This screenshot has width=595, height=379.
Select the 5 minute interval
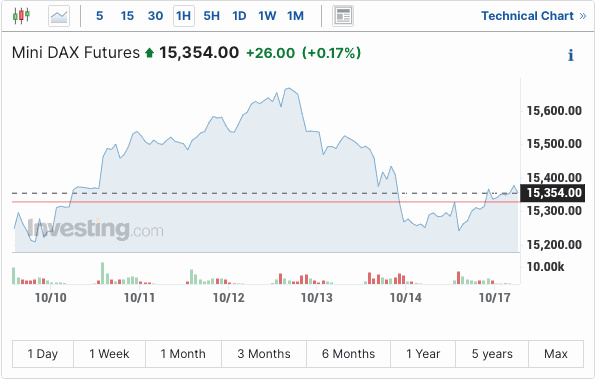click(99, 16)
